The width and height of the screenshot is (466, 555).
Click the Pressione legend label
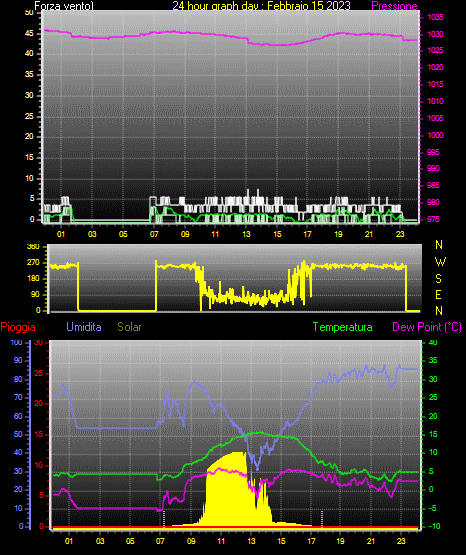[394, 6]
